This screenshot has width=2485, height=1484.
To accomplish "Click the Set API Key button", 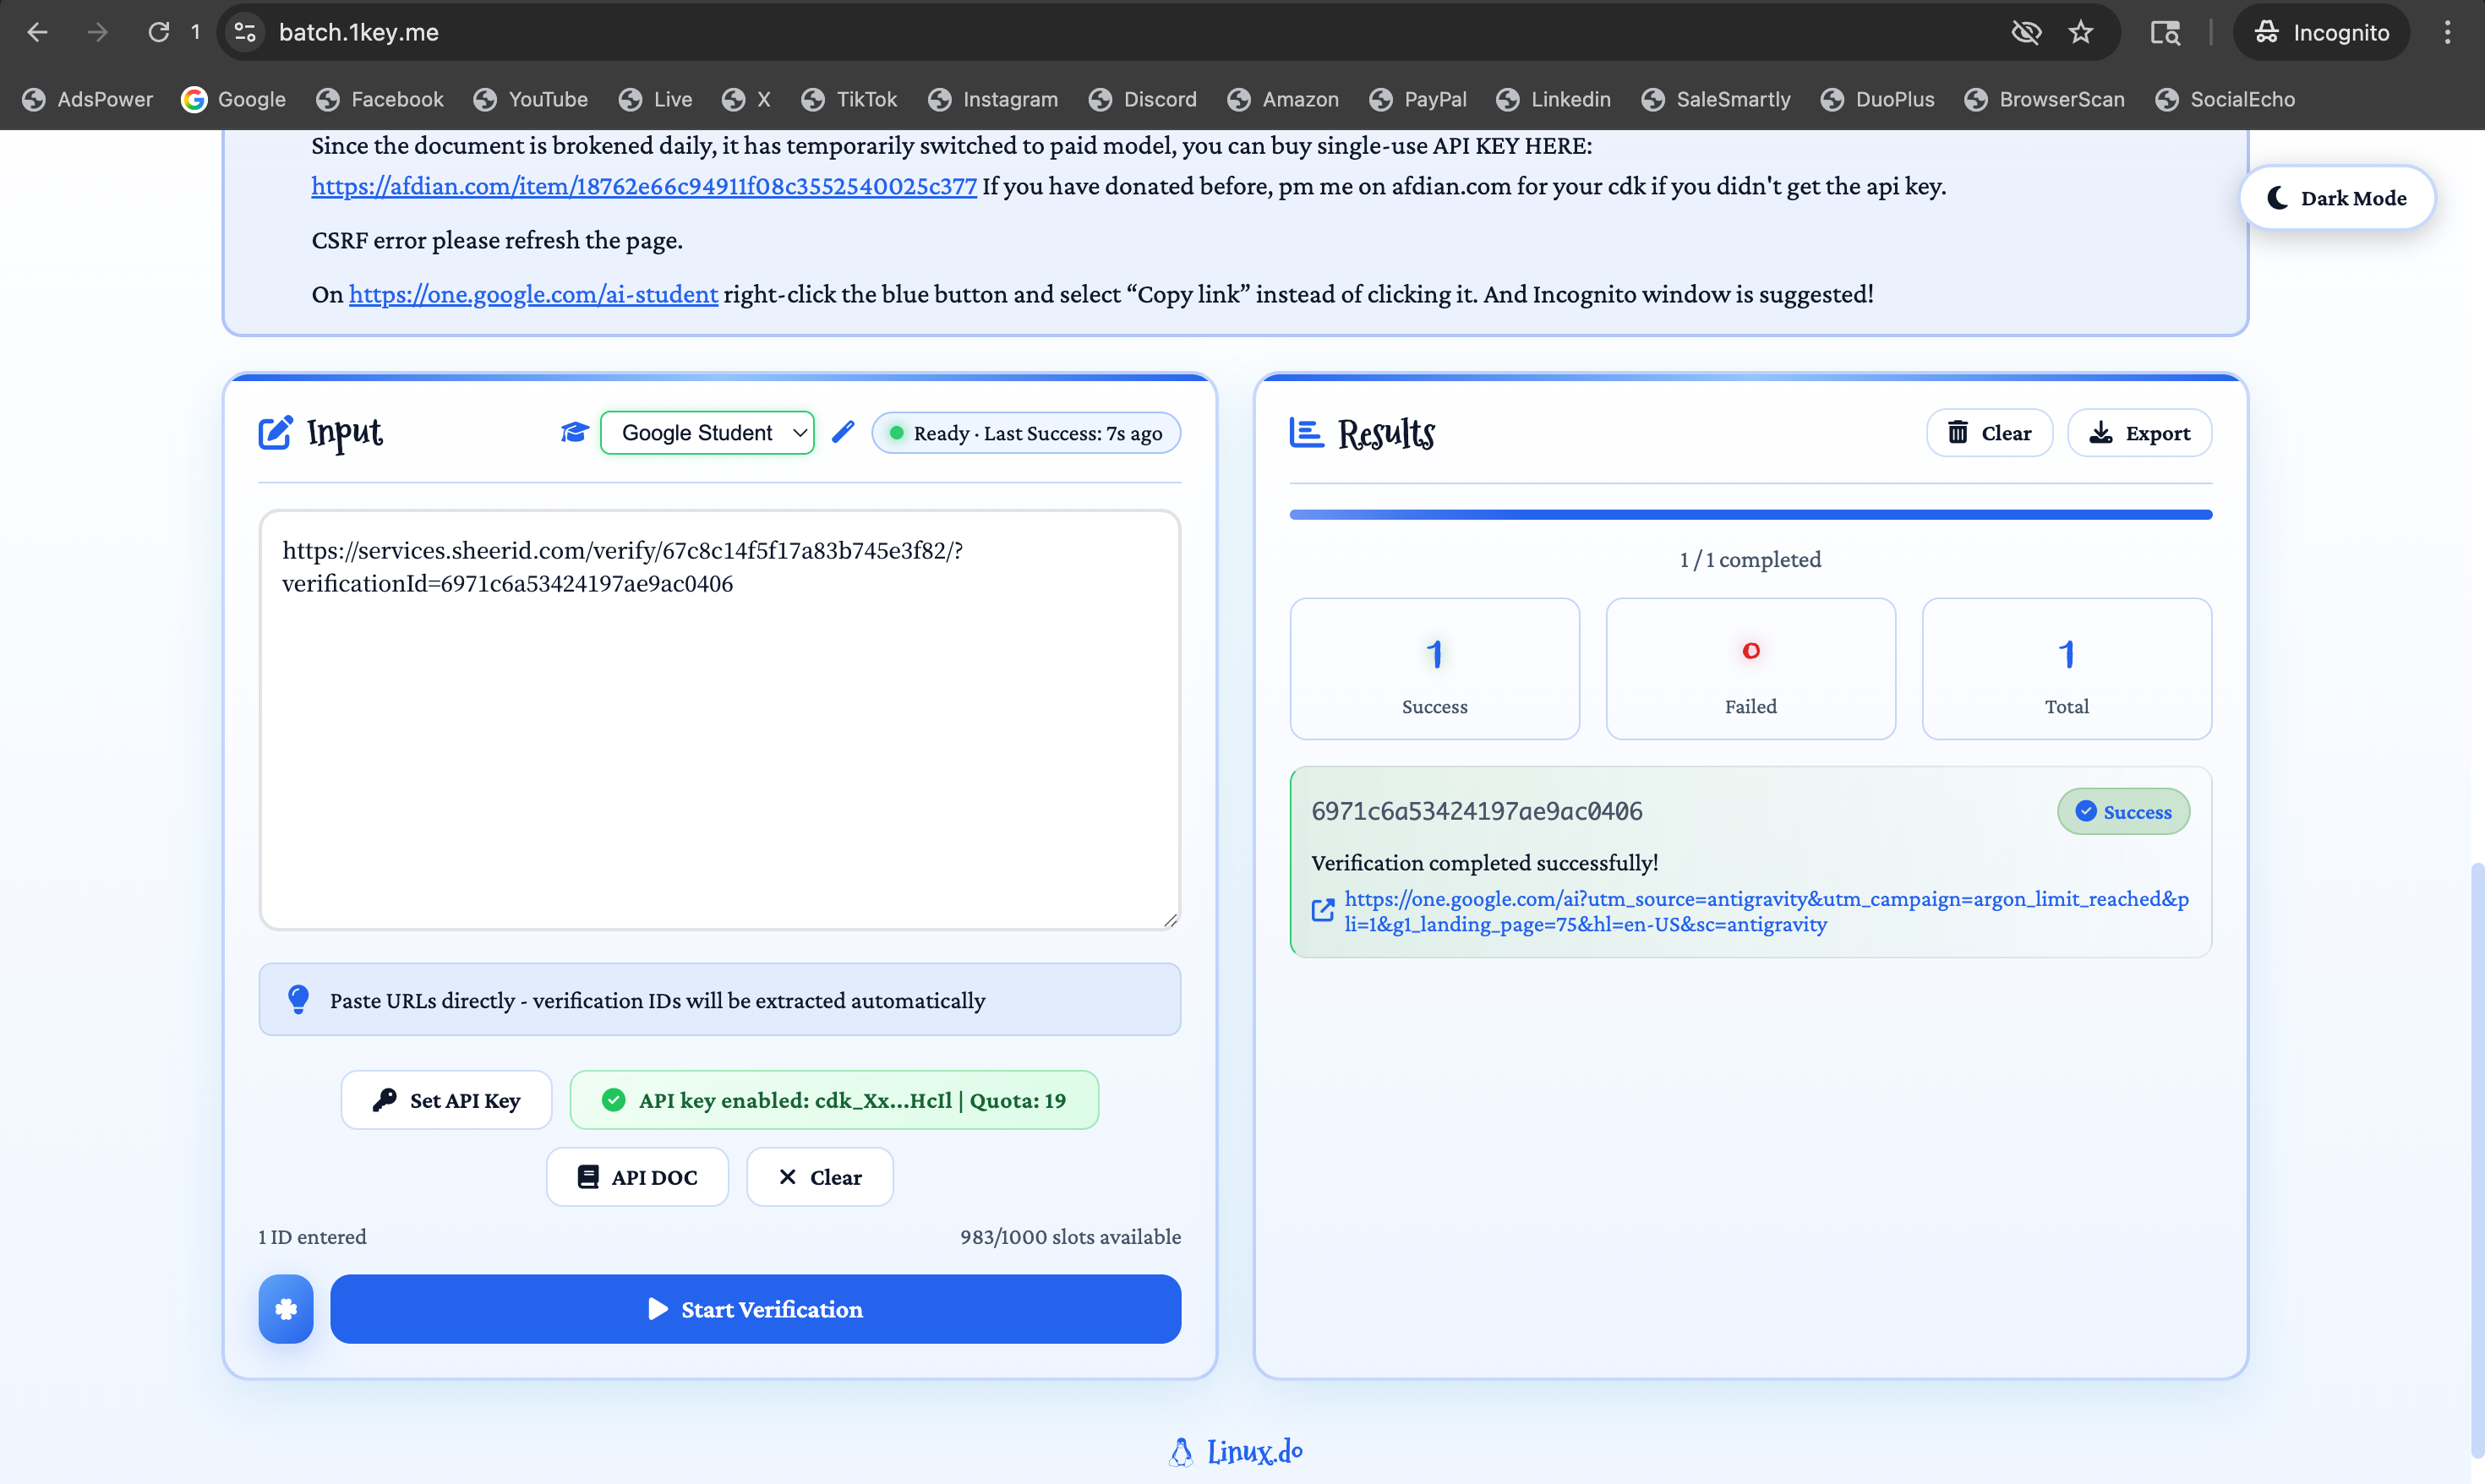I will click(x=446, y=1100).
